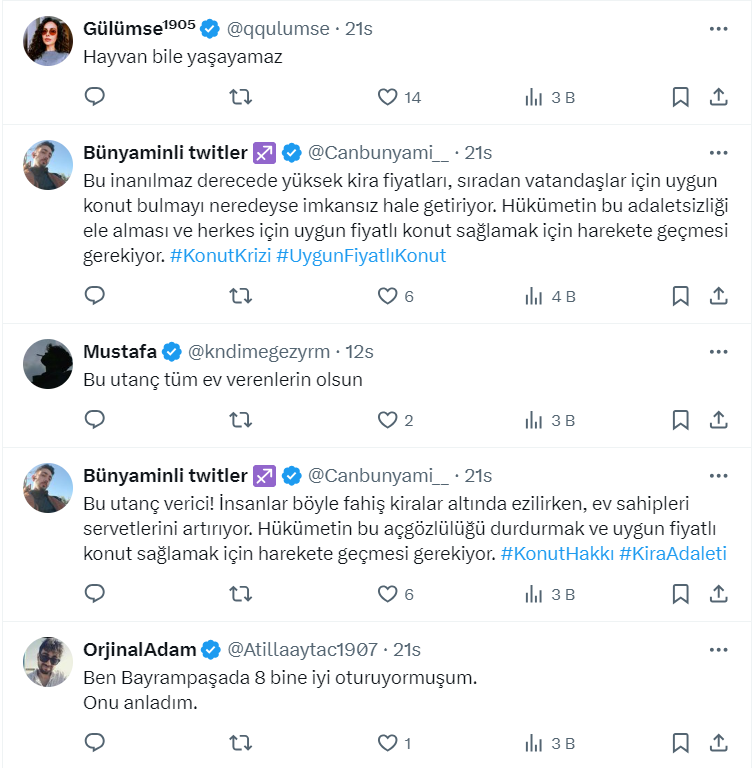
Task: Reply to Mustafa's tweet
Action: [x=95, y=420]
